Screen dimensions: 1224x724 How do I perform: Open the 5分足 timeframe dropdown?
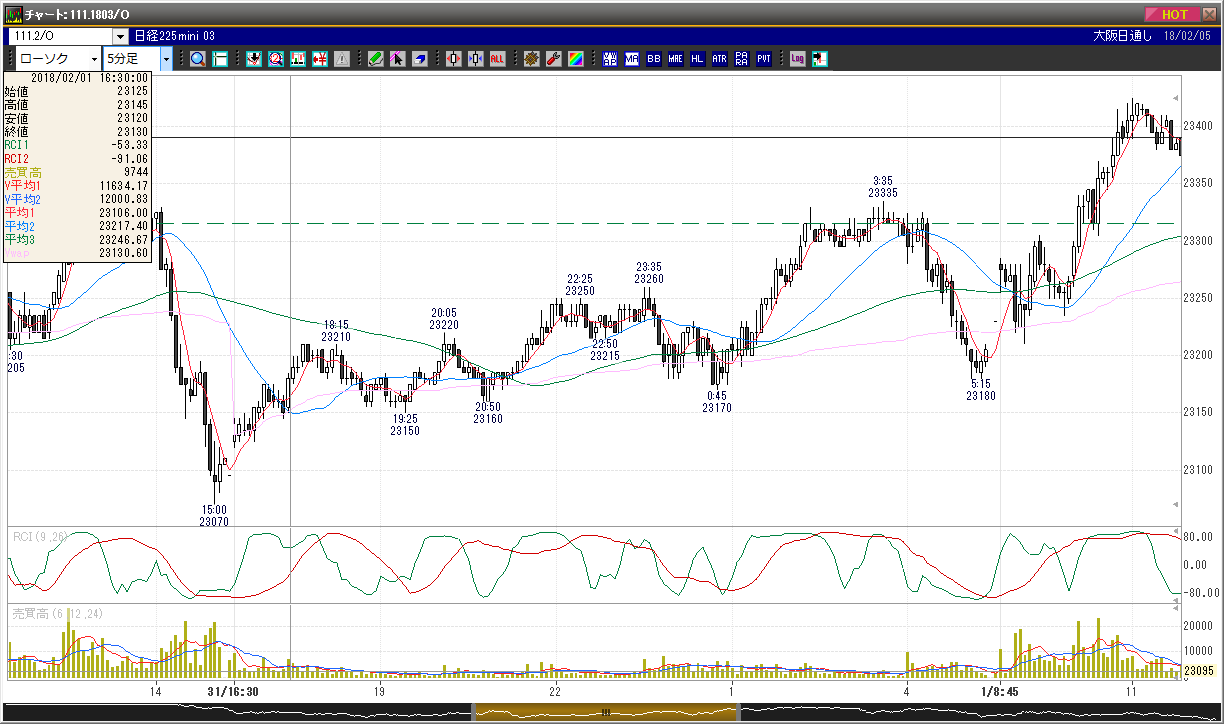(138, 58)
